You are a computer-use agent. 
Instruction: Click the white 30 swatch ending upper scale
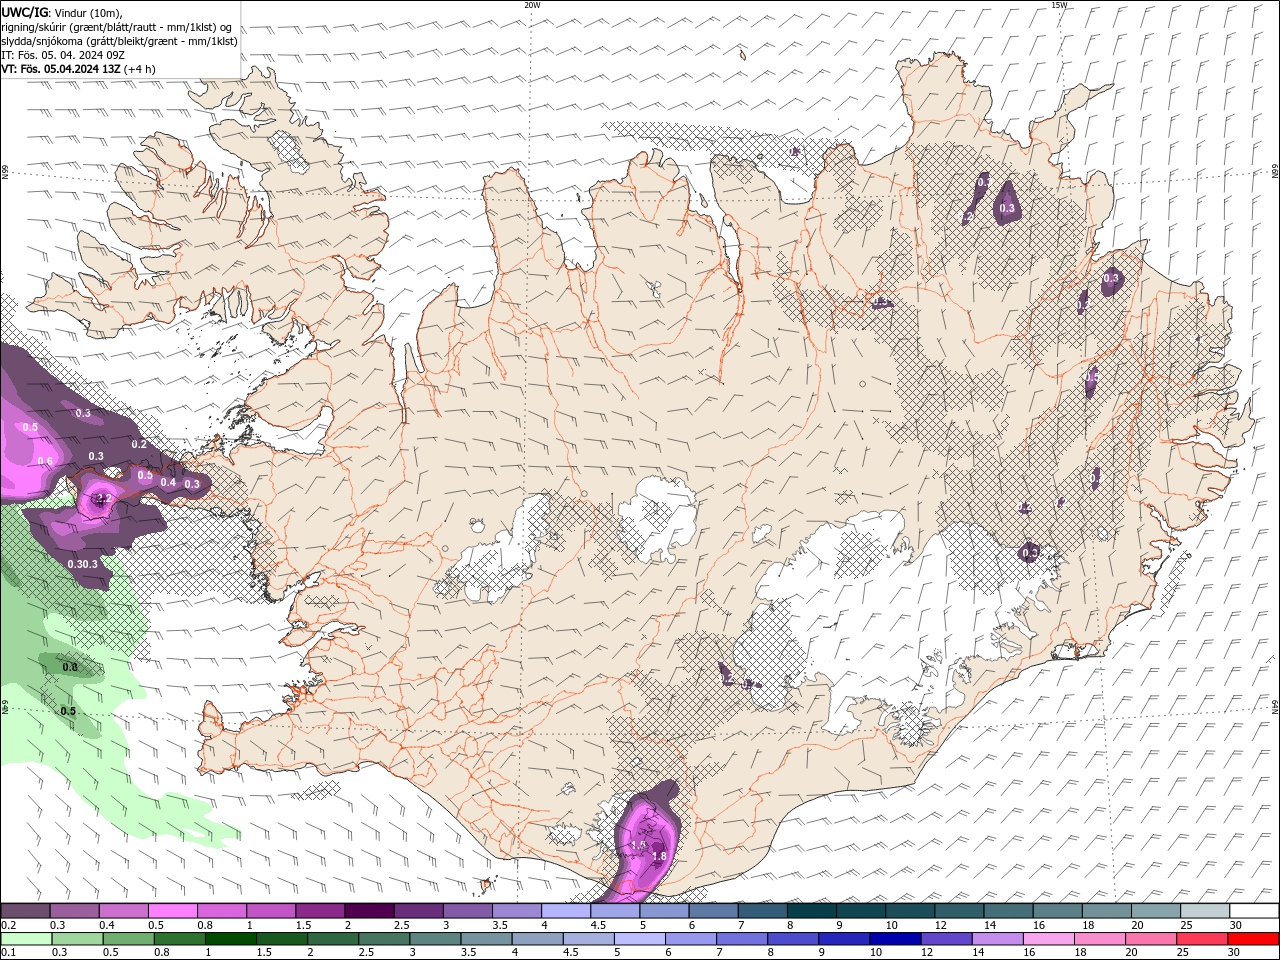coord(1254,911)
